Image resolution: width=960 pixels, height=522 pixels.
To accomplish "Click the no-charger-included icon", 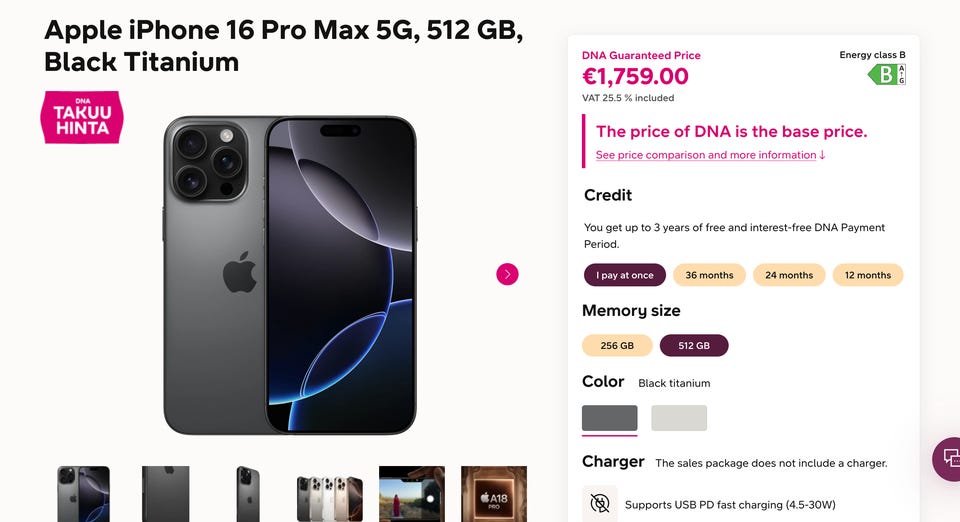I will 600,503.
